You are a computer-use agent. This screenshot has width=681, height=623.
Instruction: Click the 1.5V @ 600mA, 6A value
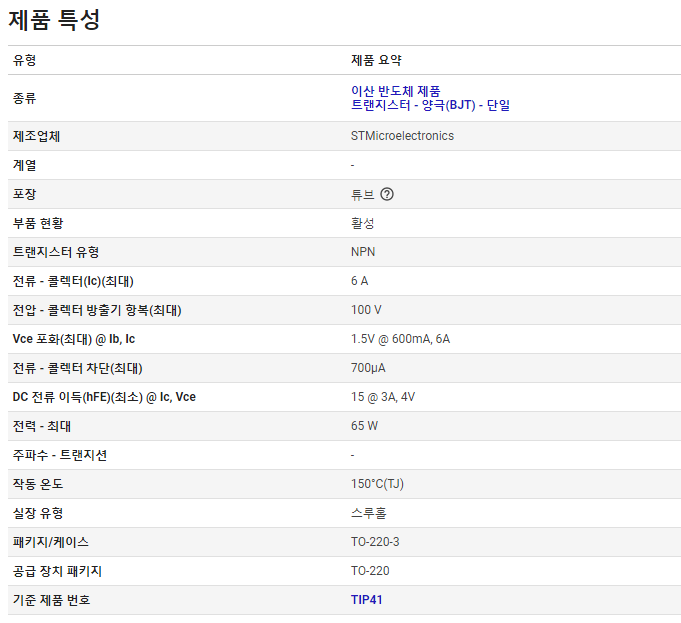pos(400,339)
